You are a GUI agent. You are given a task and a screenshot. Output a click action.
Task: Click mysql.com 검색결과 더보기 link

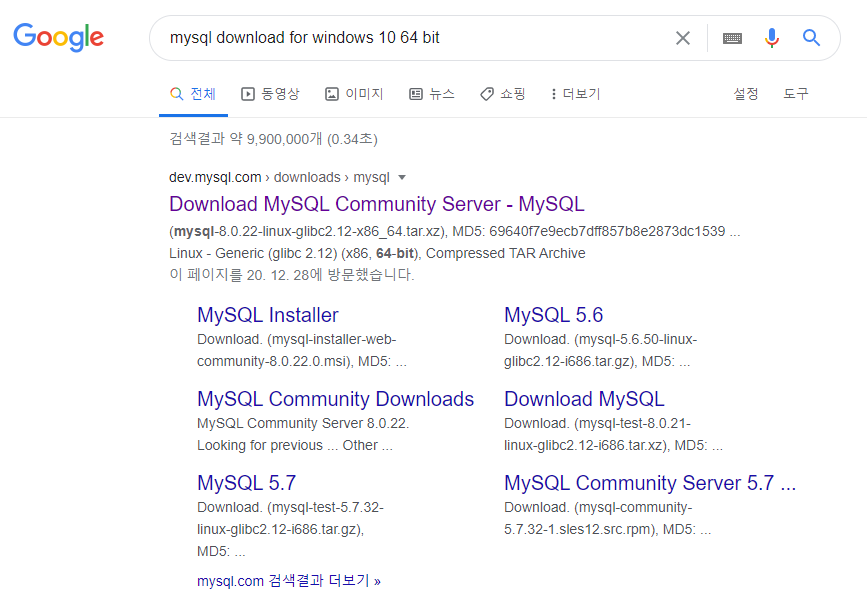289,581
